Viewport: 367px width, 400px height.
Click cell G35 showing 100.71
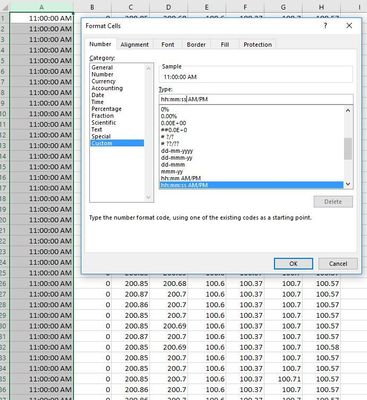click(x=283, y=379)
